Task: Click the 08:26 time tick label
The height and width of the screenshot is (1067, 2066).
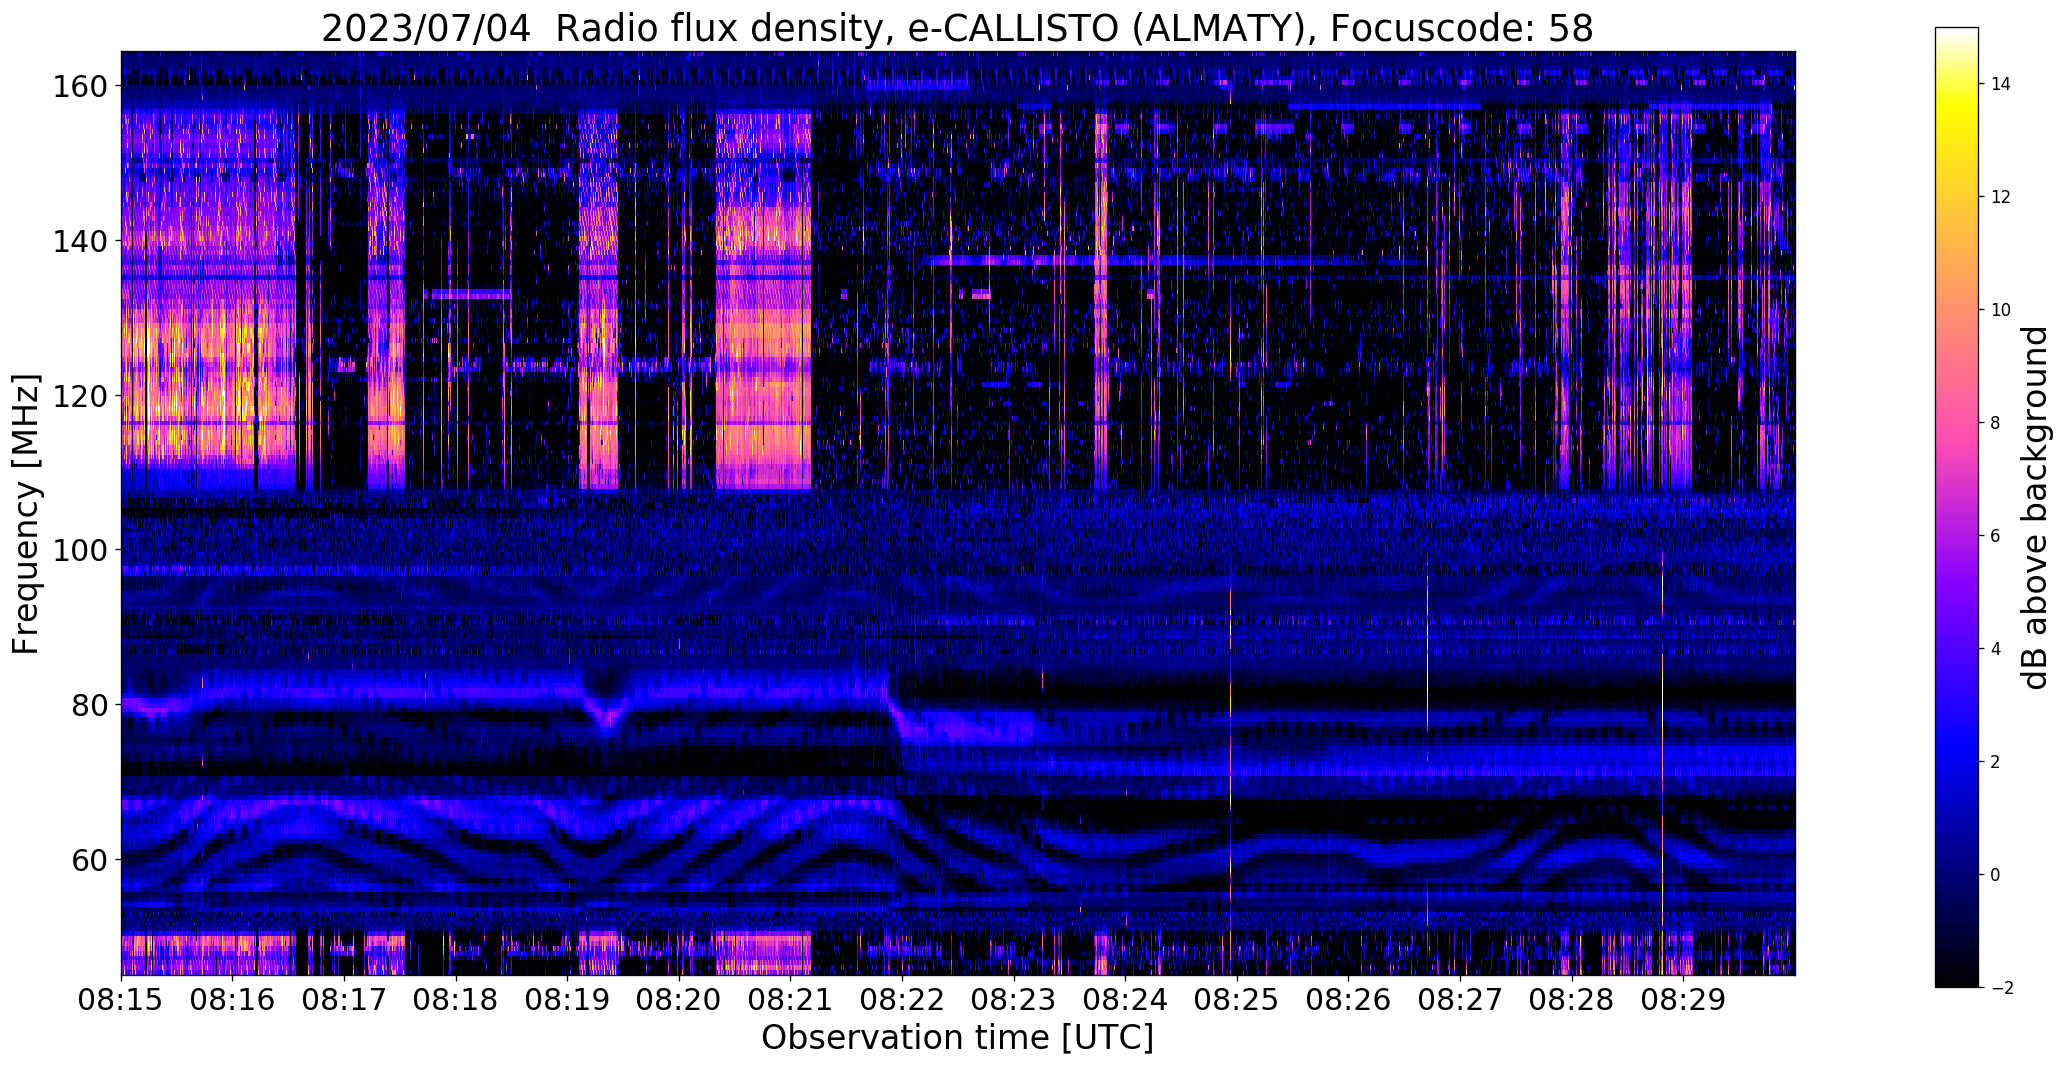Action: (1349, 1001)
